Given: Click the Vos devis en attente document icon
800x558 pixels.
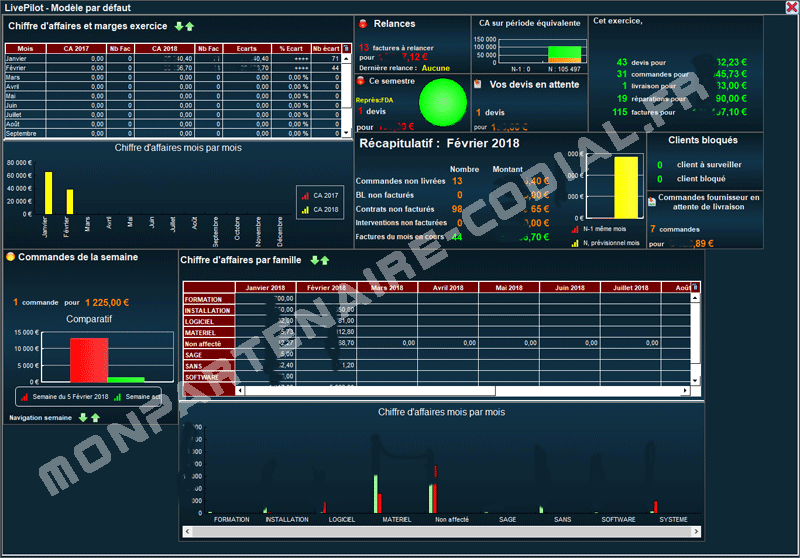Looking at the screenshot, I should pos(478,85).
